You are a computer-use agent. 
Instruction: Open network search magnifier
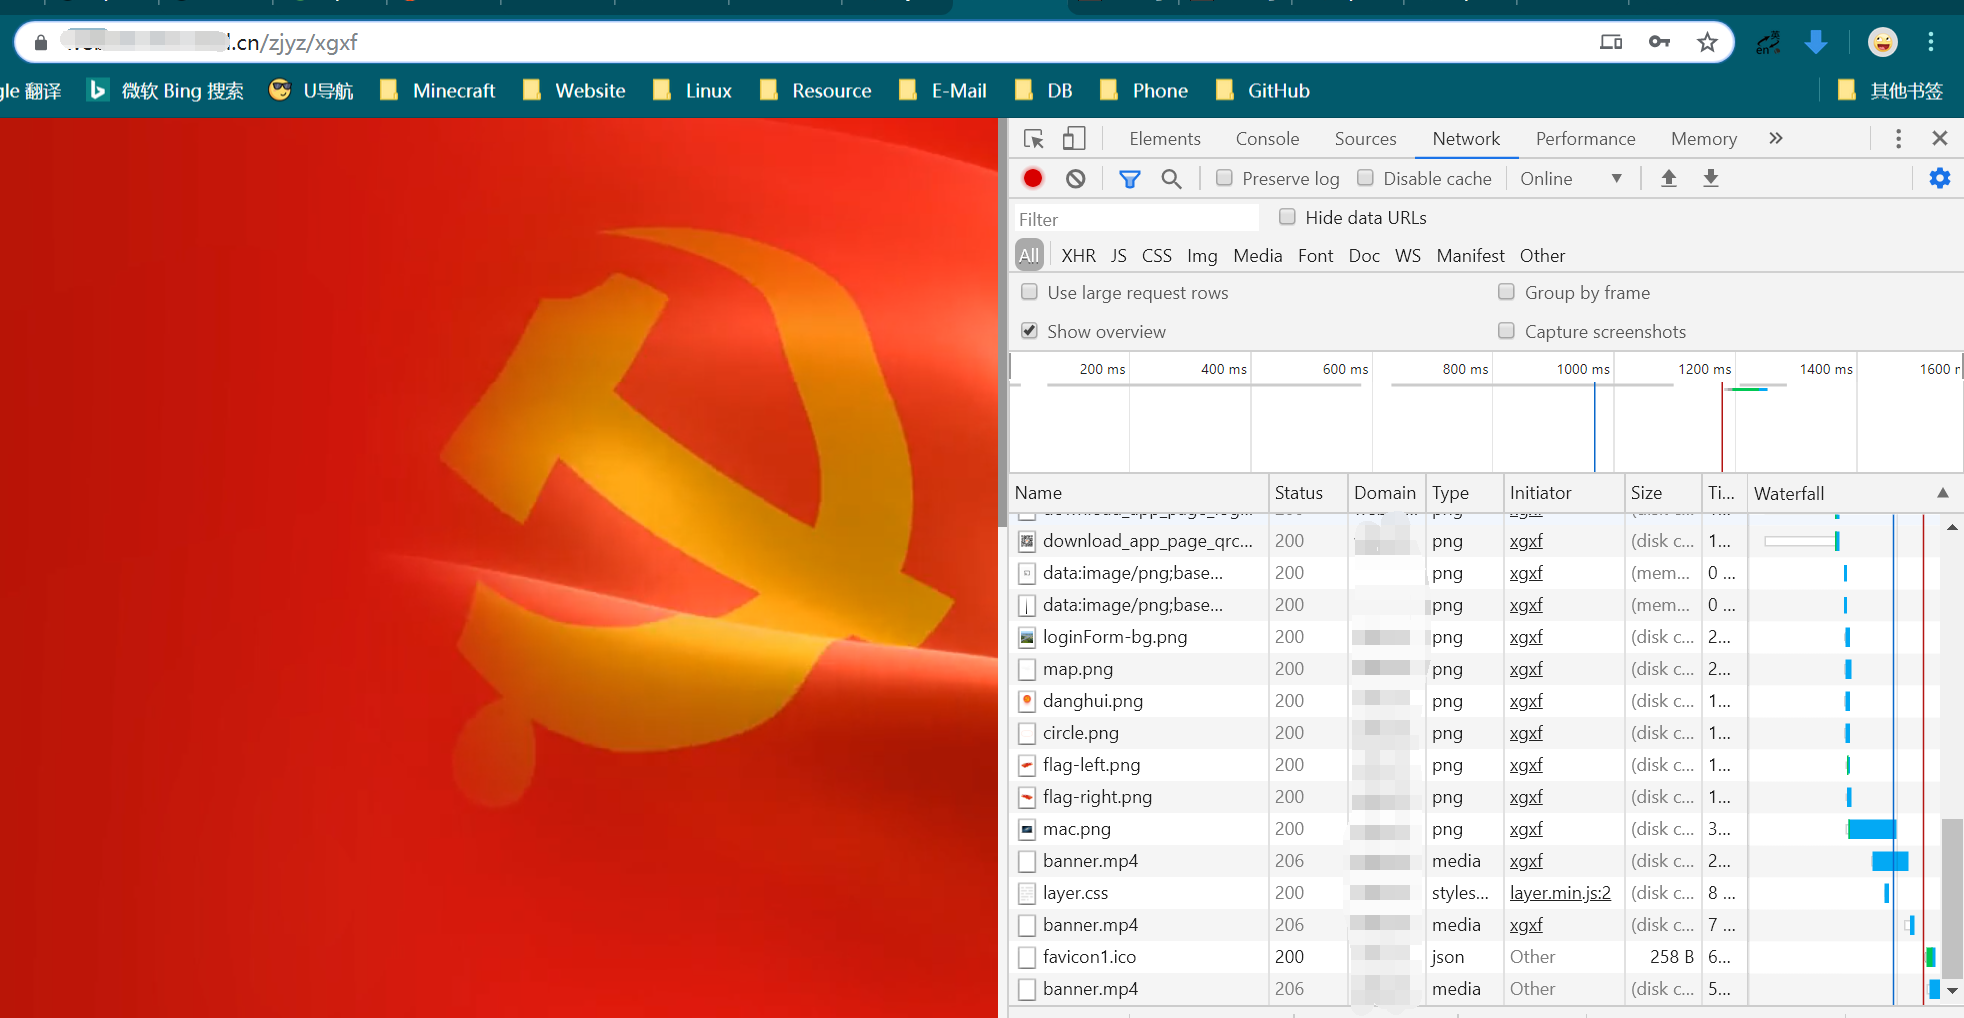coord(1171,179)
